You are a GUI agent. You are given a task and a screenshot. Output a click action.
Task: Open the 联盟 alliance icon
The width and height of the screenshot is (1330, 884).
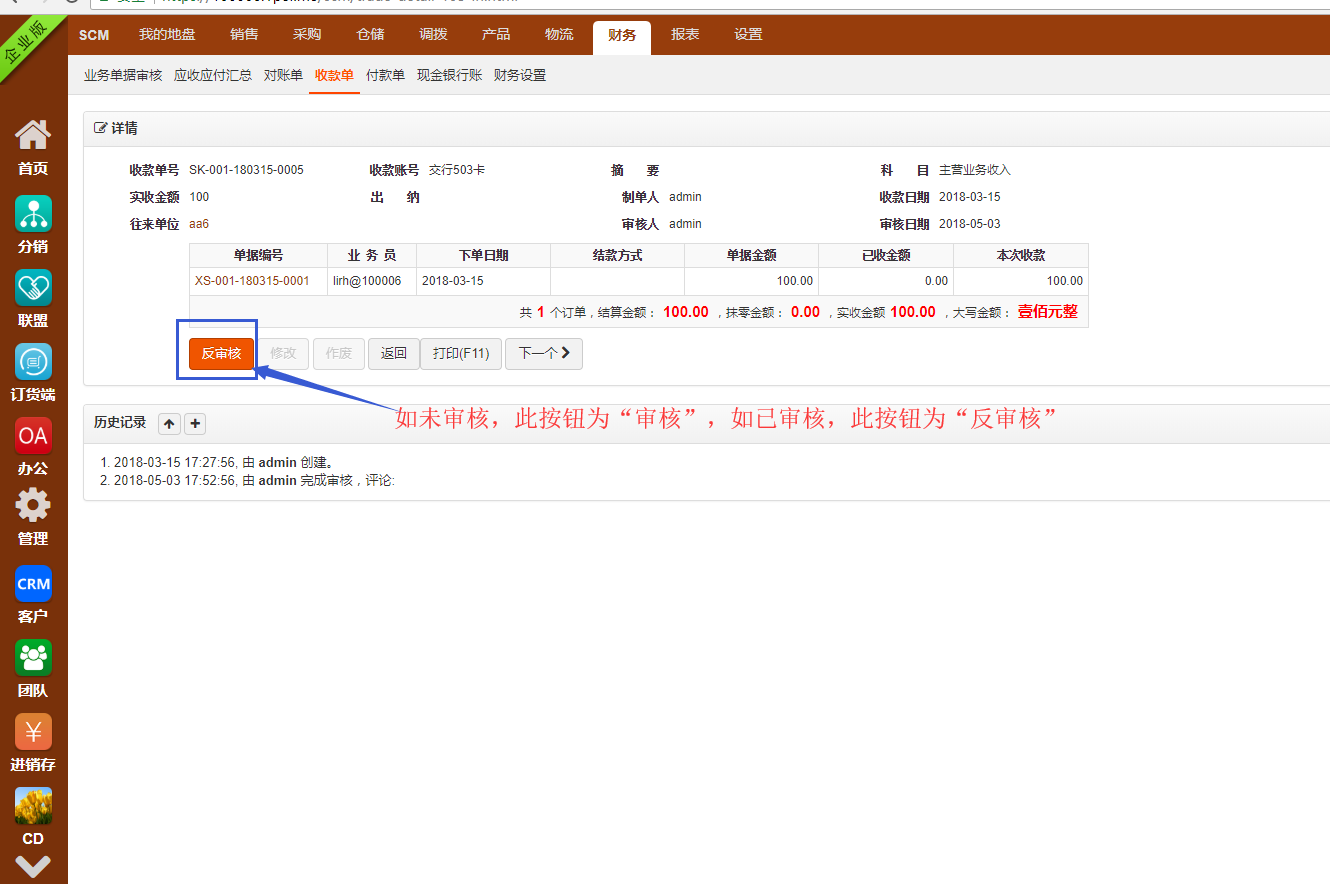(33, 288)
